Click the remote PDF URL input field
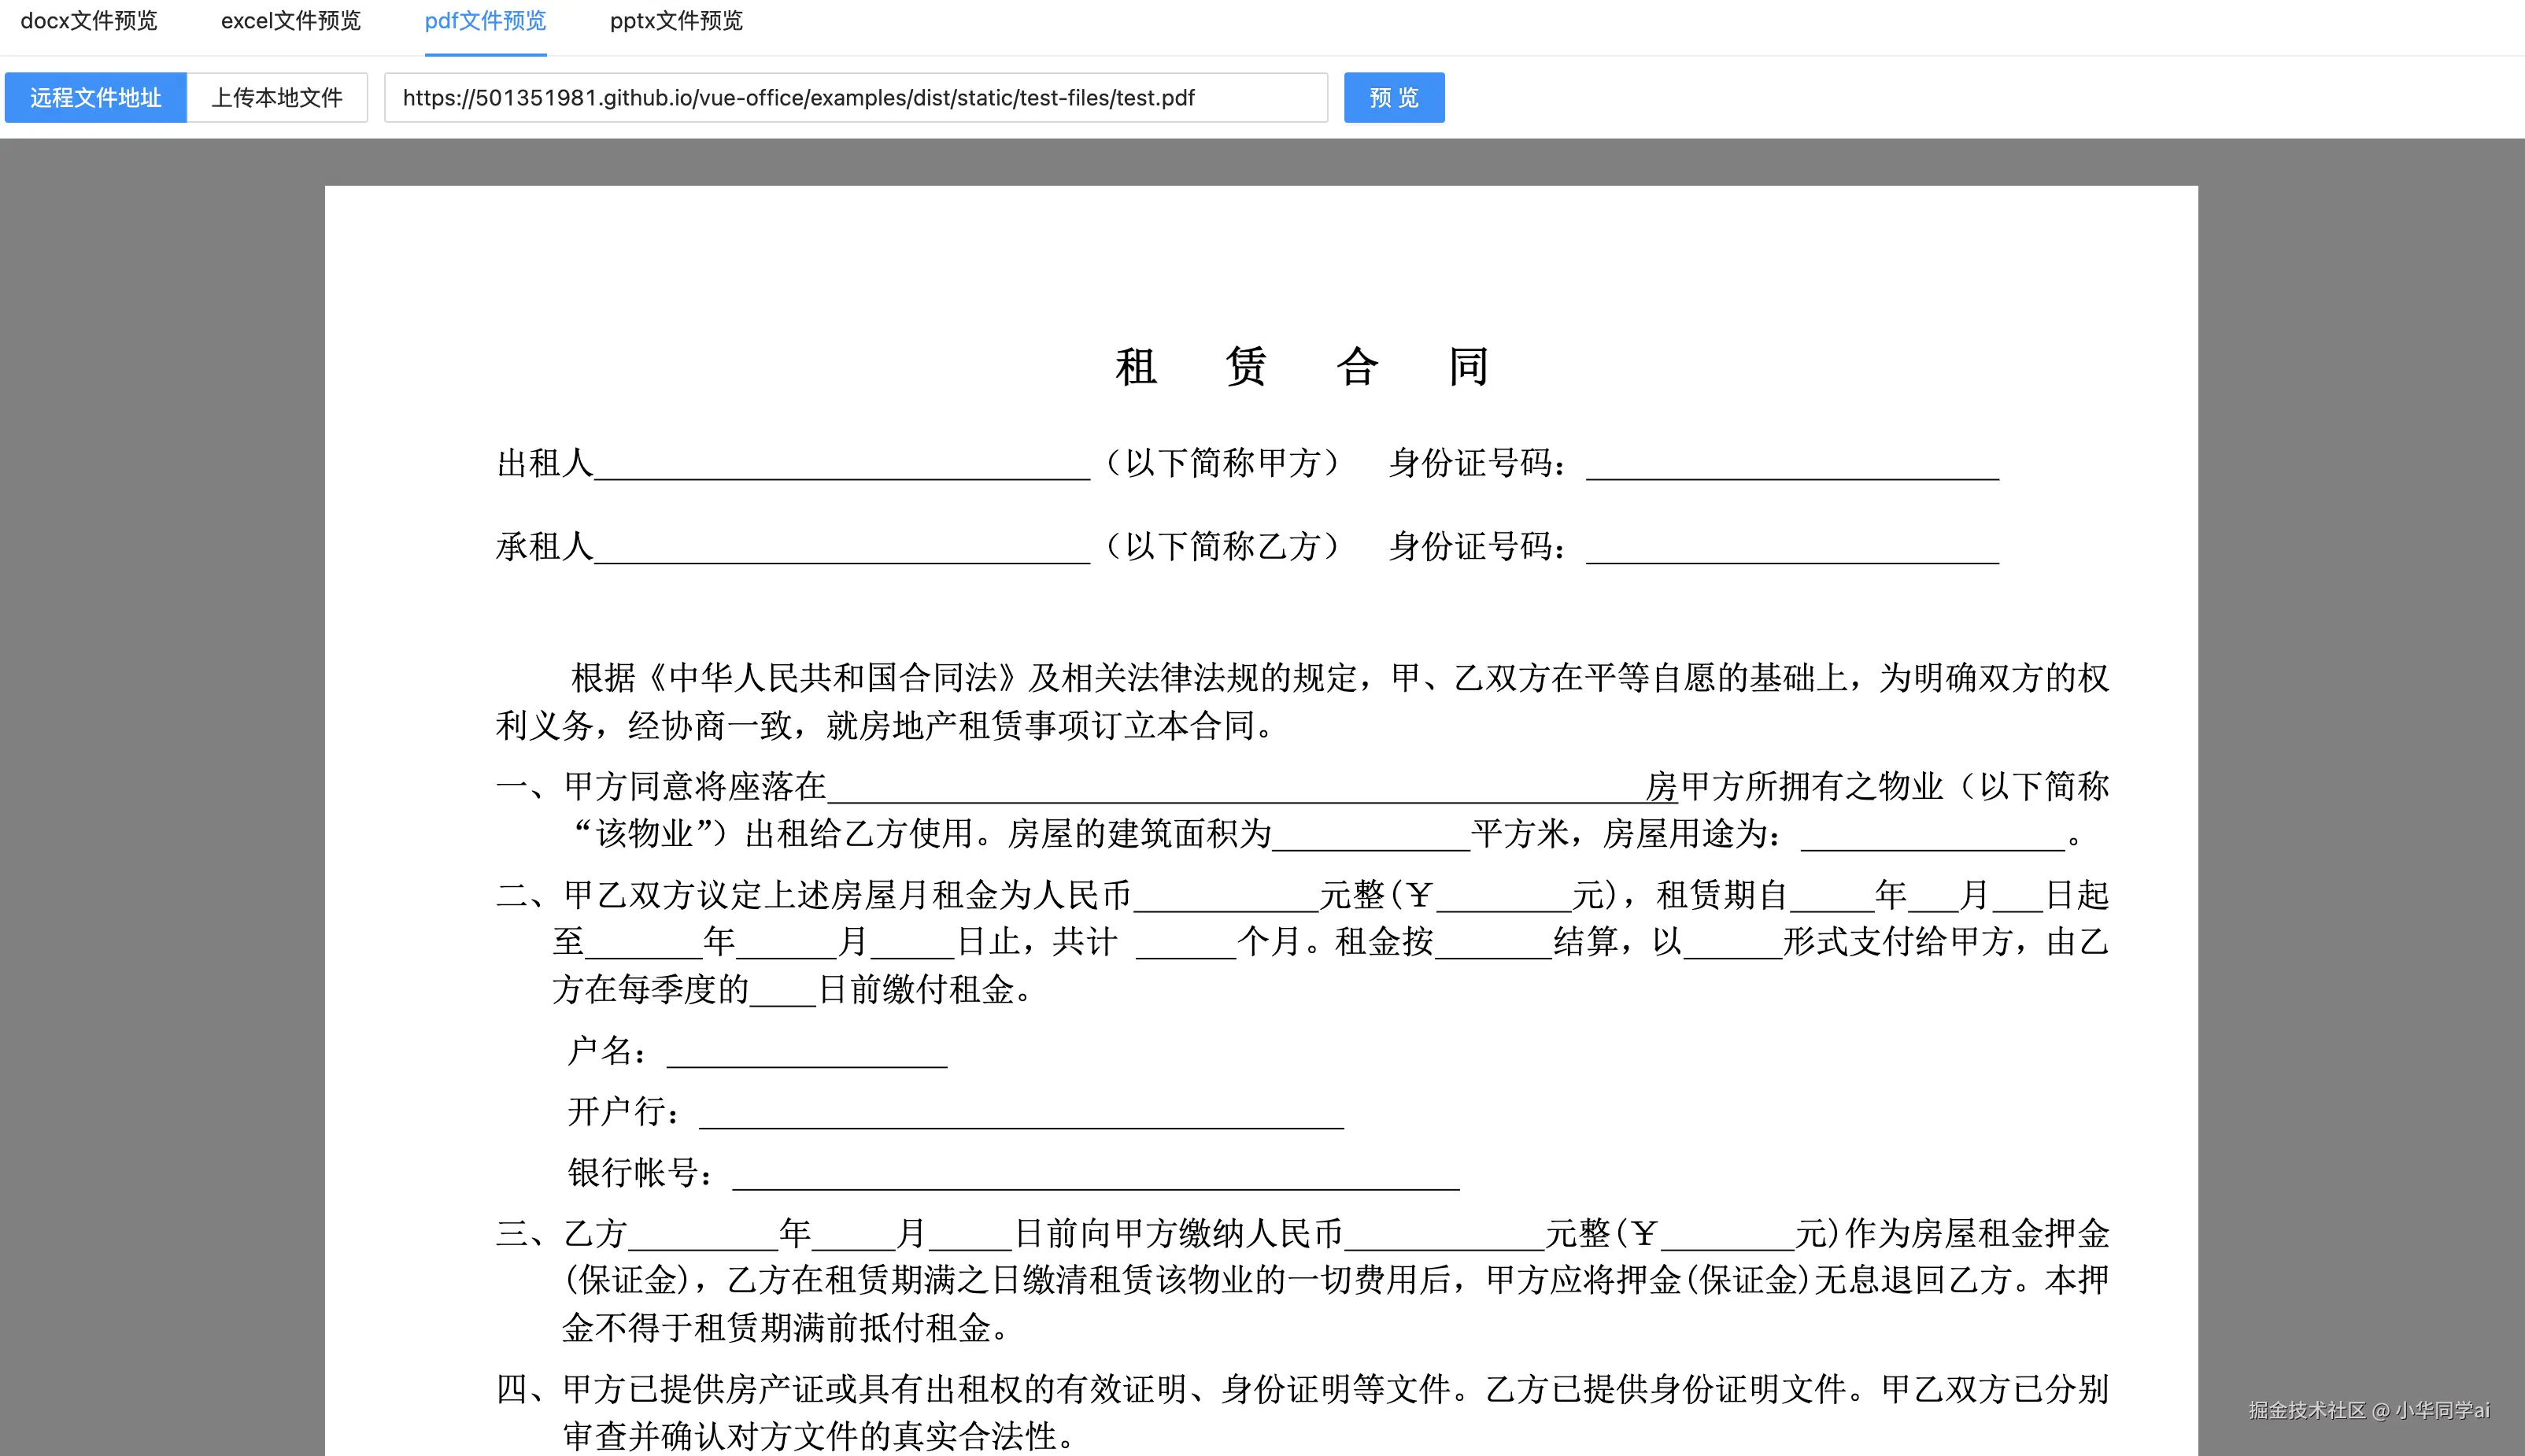The image size is (2525, 1456). click(855, 98)
